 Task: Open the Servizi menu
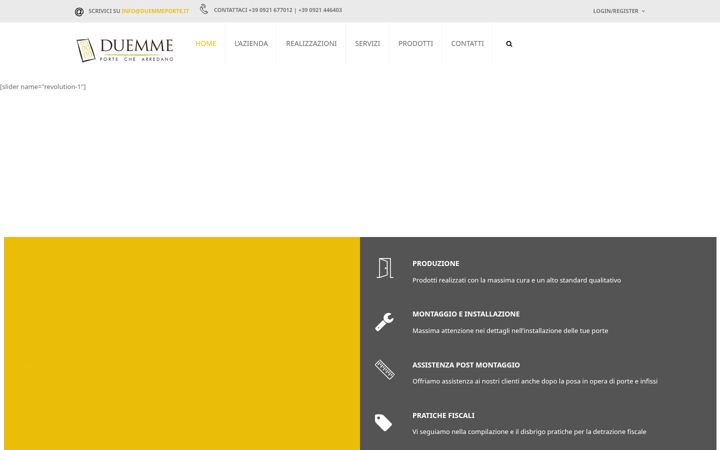click(367, 44)
